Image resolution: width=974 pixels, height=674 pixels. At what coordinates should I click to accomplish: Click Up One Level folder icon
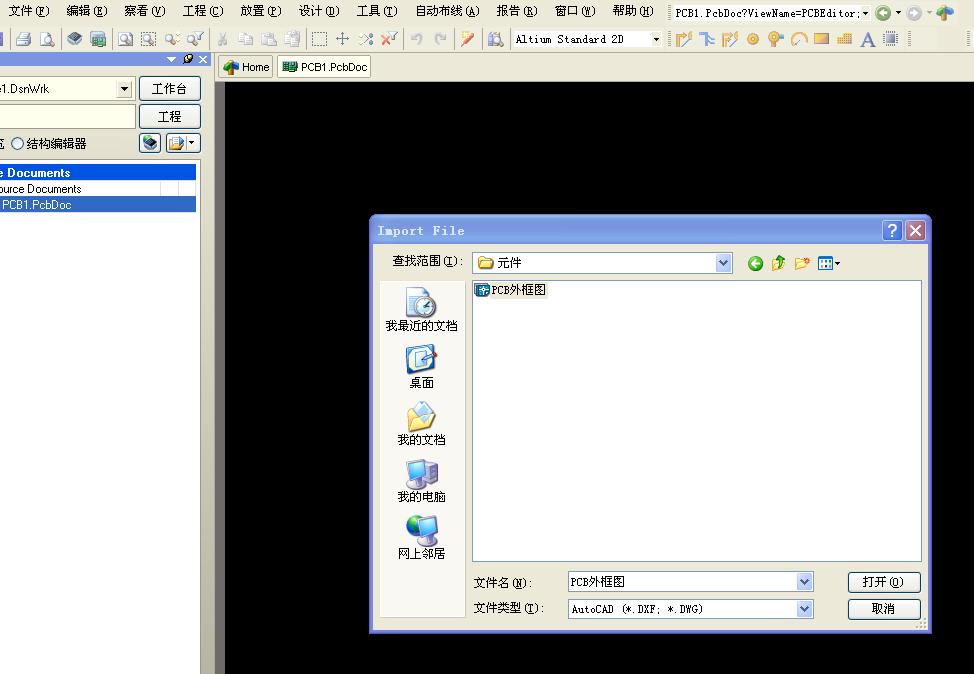[778, 263]
